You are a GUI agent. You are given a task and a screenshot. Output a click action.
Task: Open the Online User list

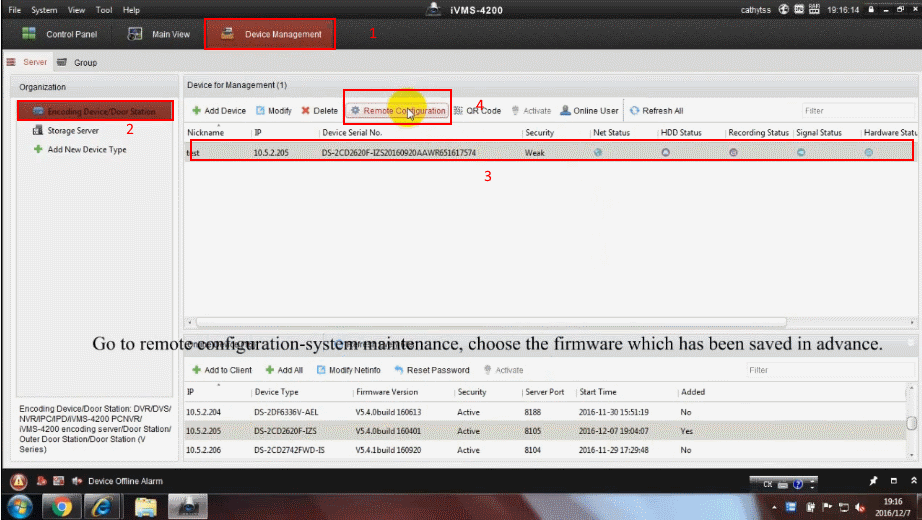tap(589, 111)
